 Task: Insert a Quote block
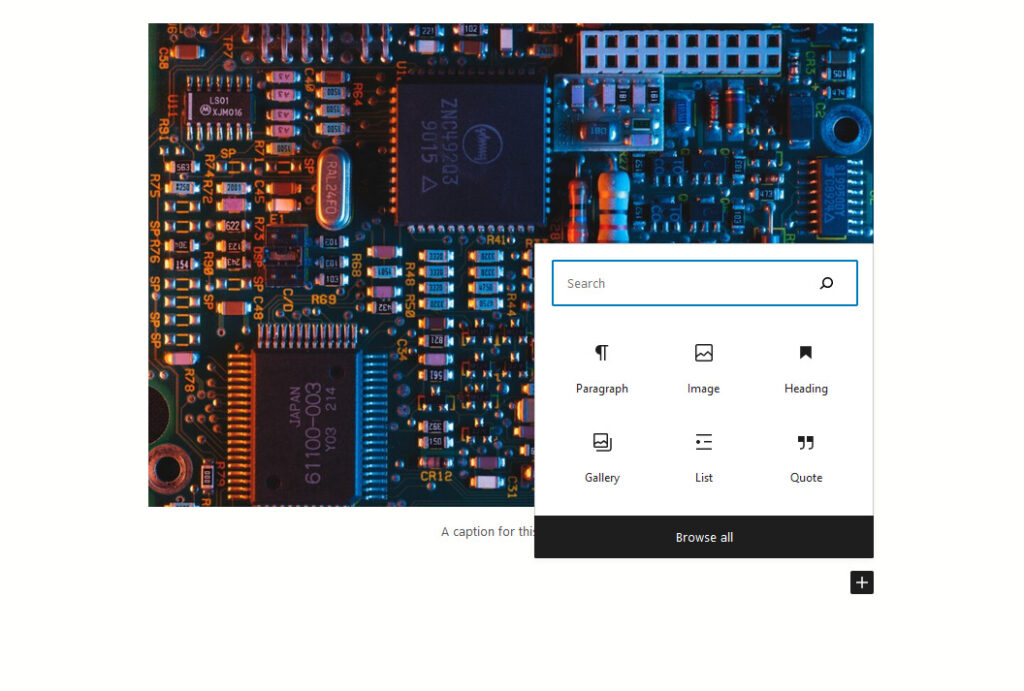tap(805, 458)
